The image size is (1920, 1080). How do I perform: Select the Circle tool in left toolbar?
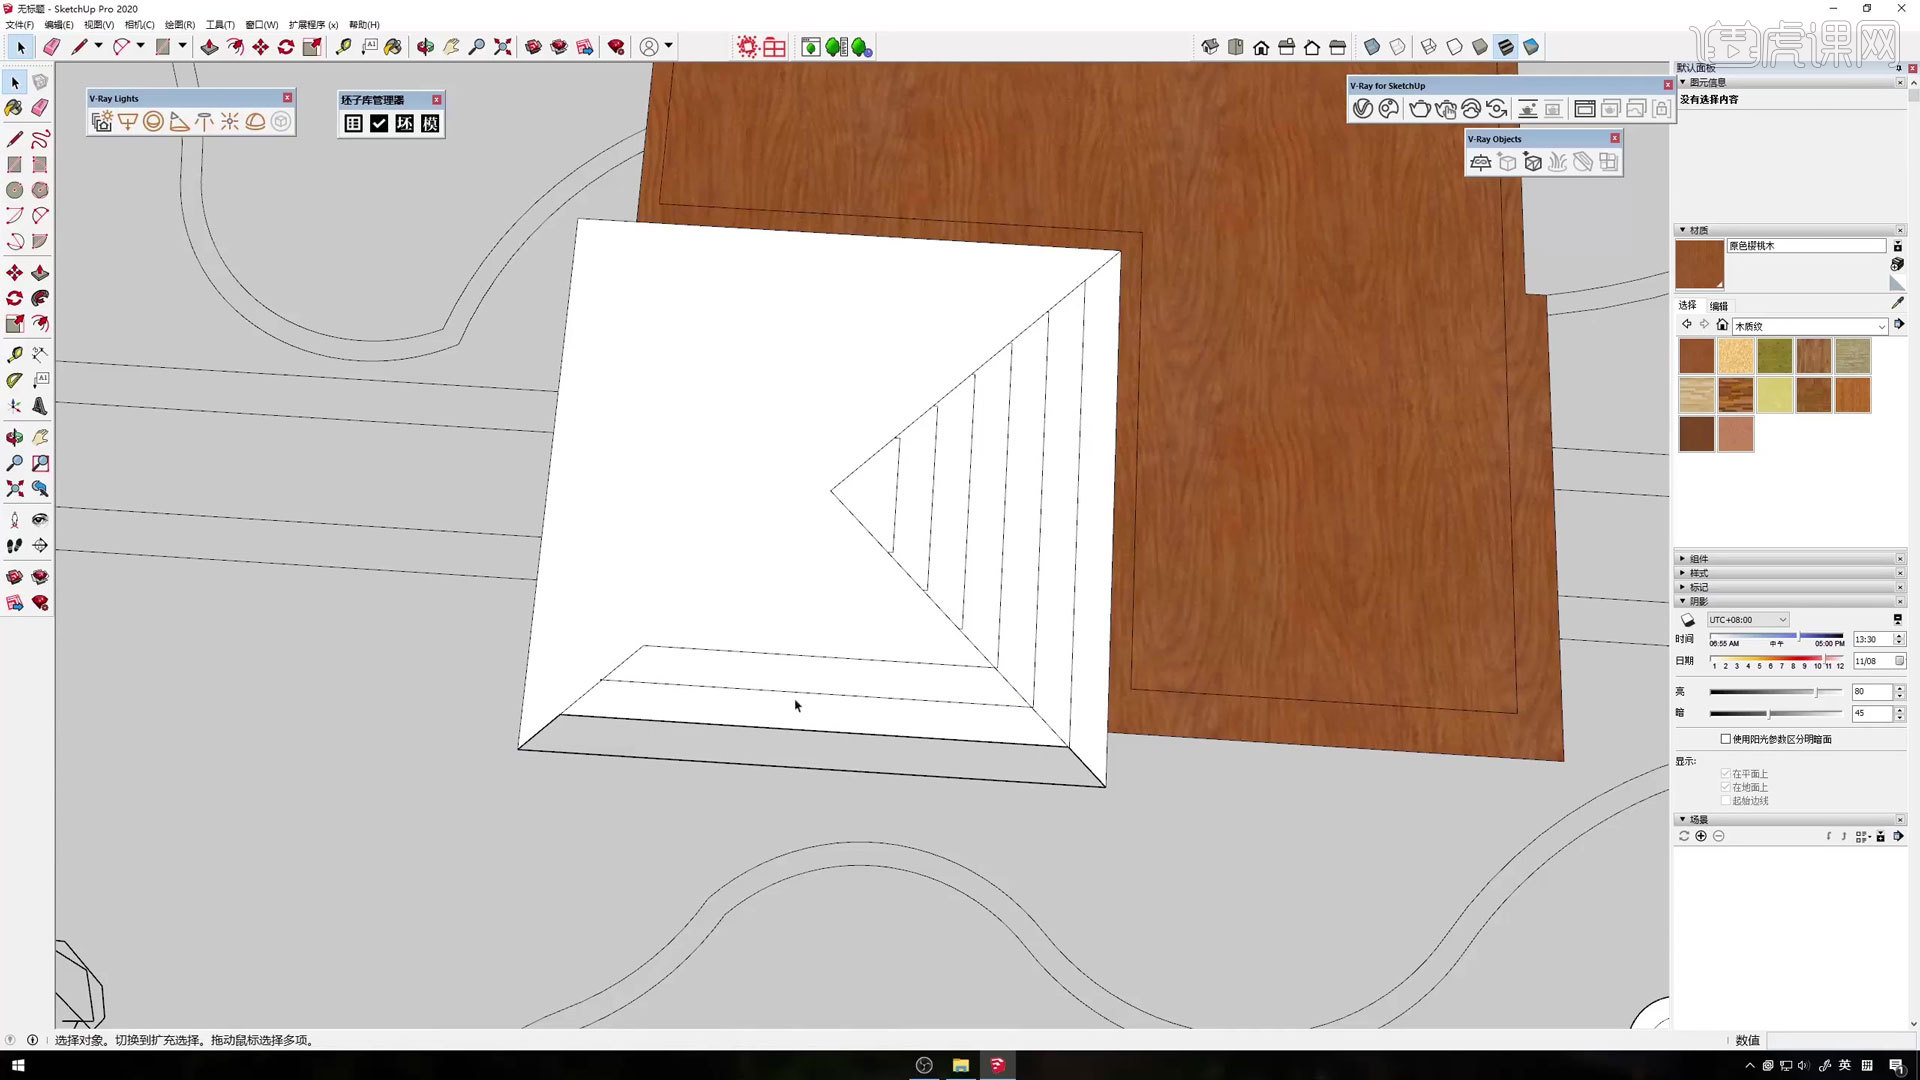coord(15,190)
